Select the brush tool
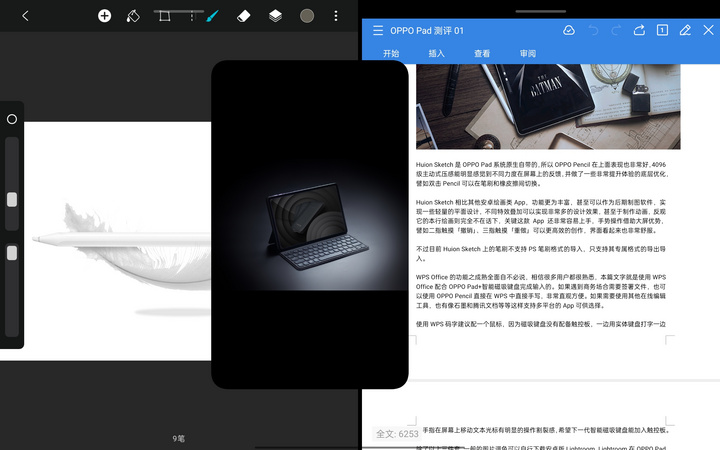 point(212,16)
